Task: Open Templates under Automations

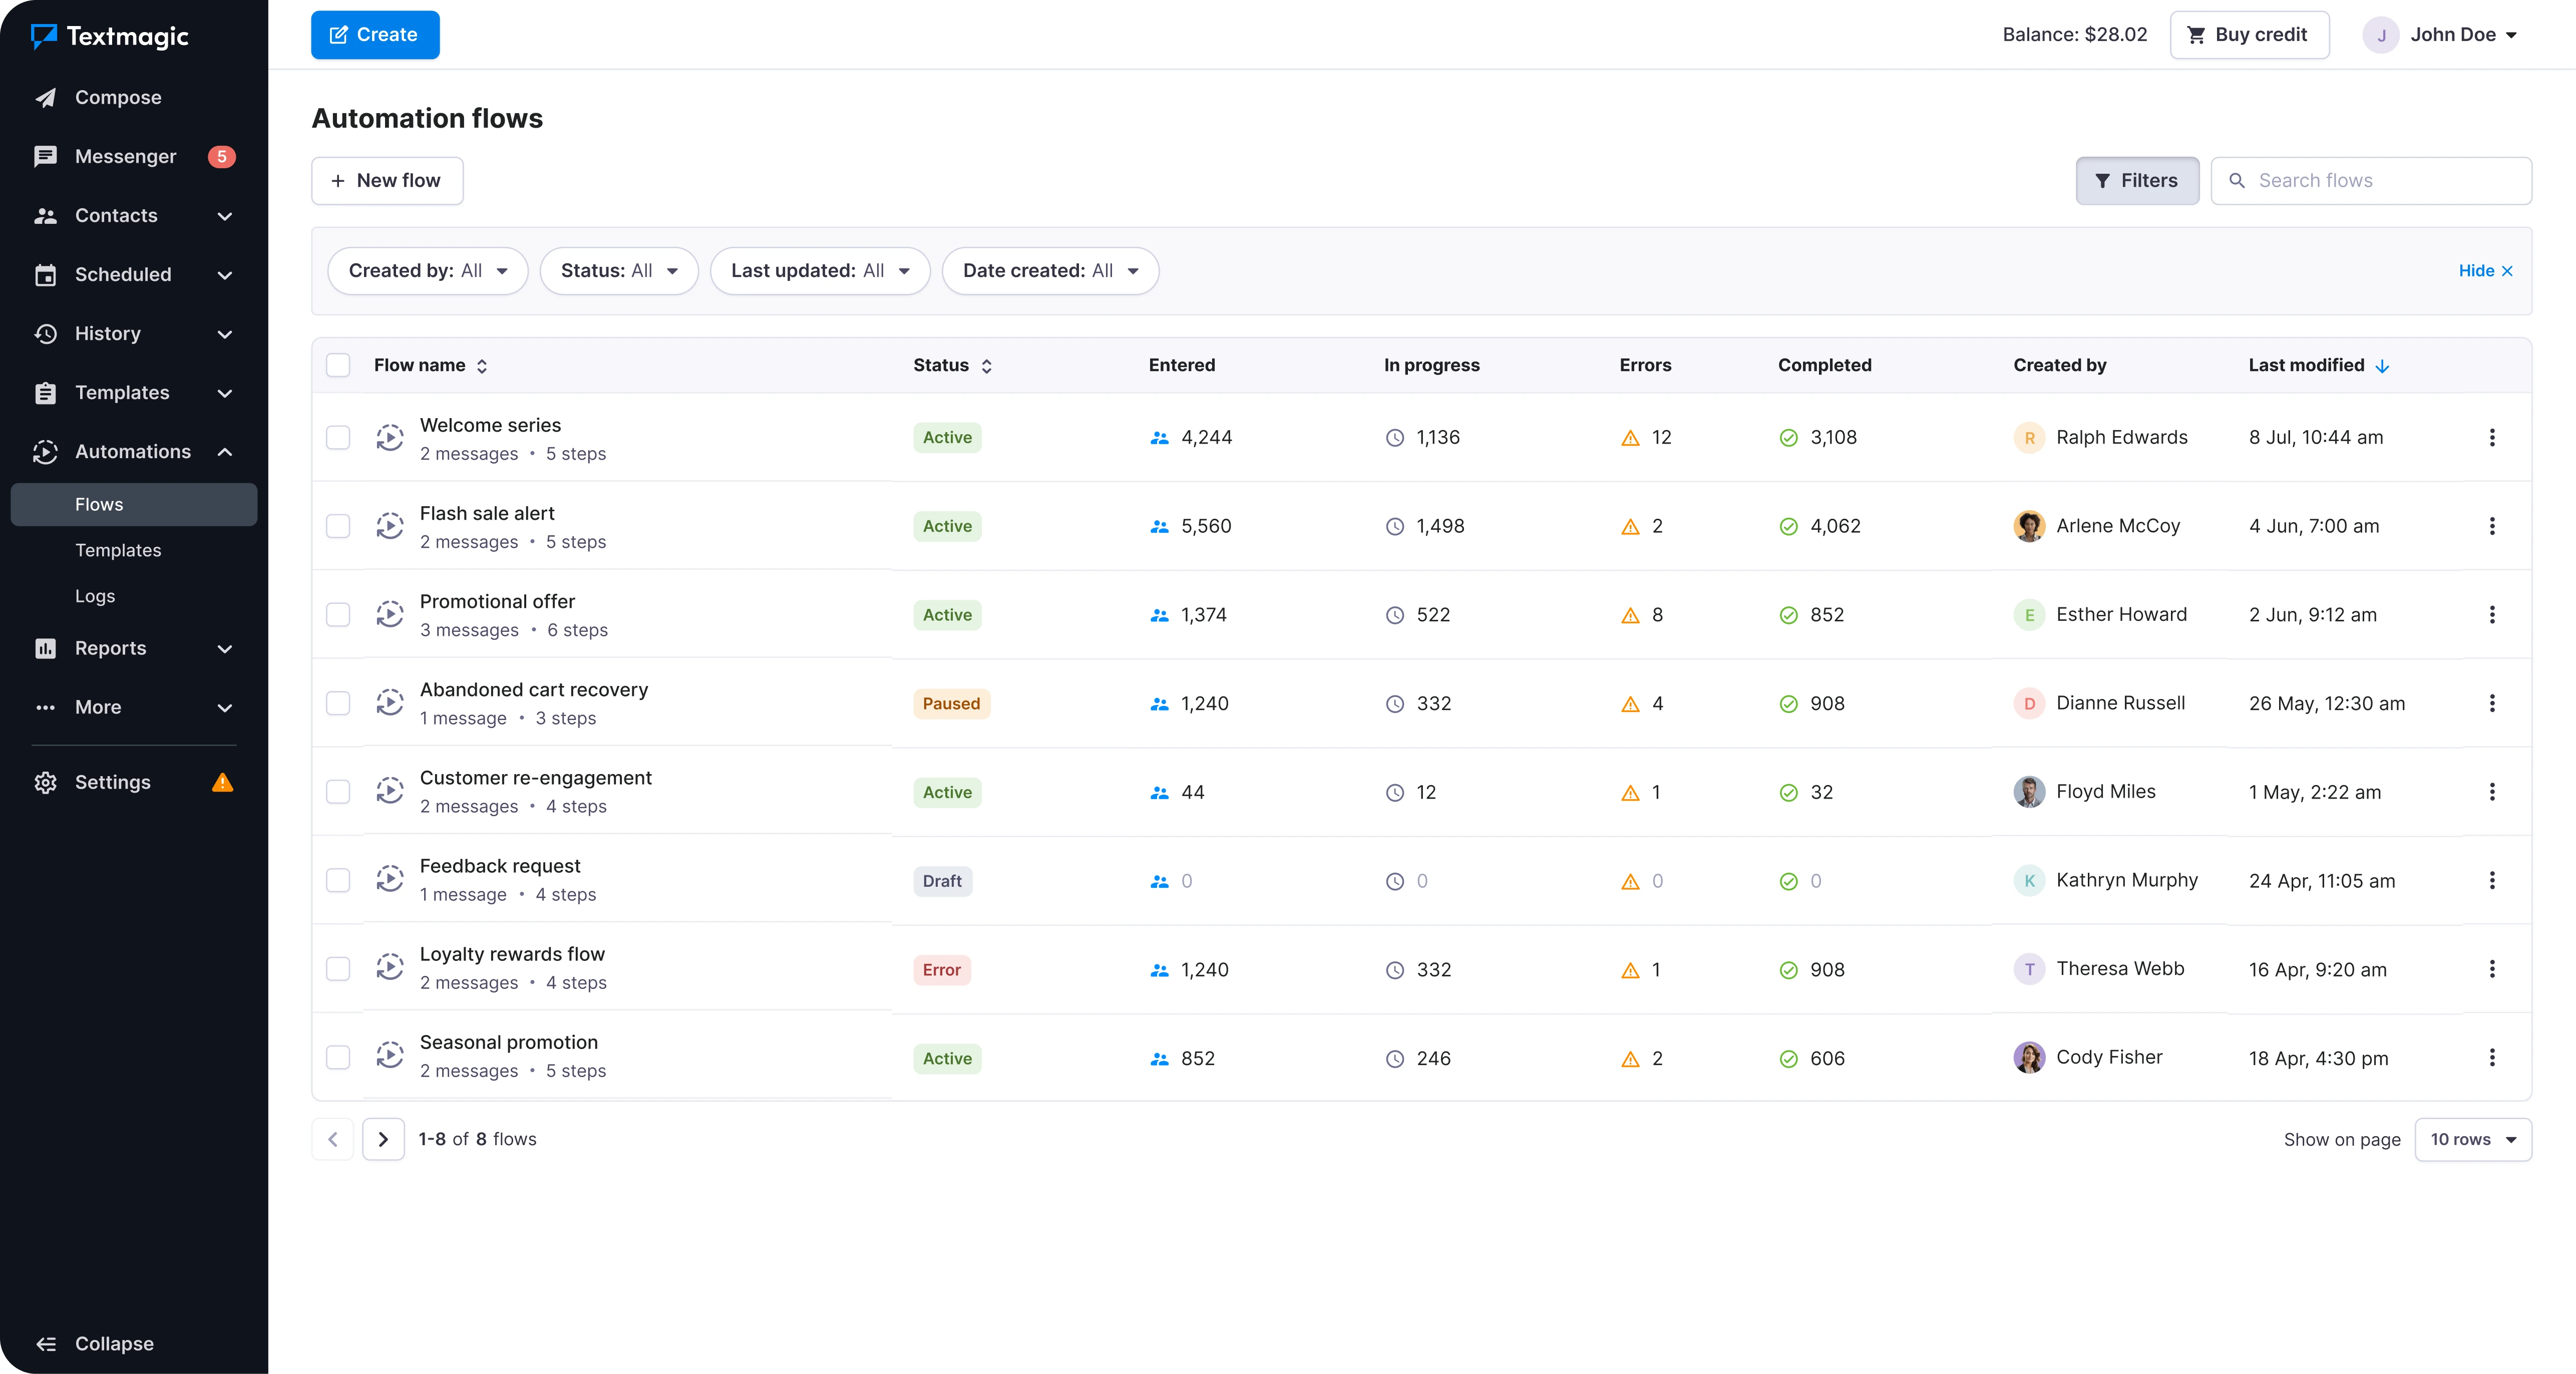Action: click(x=118, y=550)
